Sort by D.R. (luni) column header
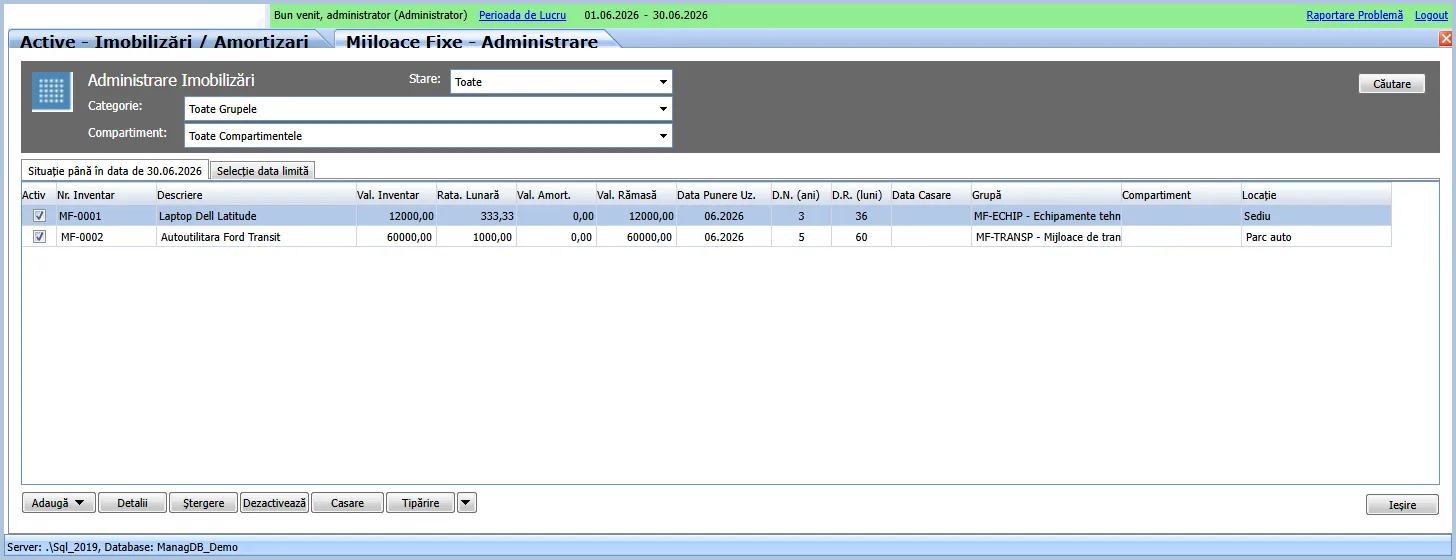1456x560 pixels. pyautogui.click(x=860, y=195)
